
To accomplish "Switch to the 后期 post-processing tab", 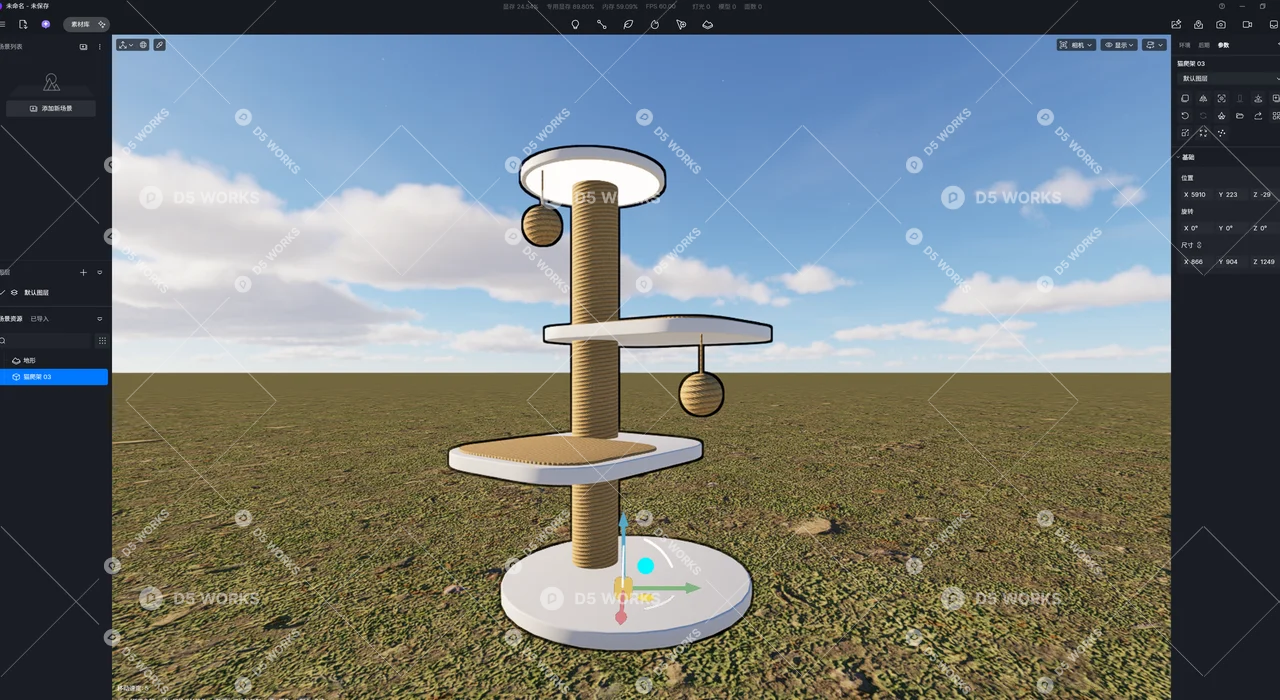I will pyautogui.click(x=1204, y=45).
